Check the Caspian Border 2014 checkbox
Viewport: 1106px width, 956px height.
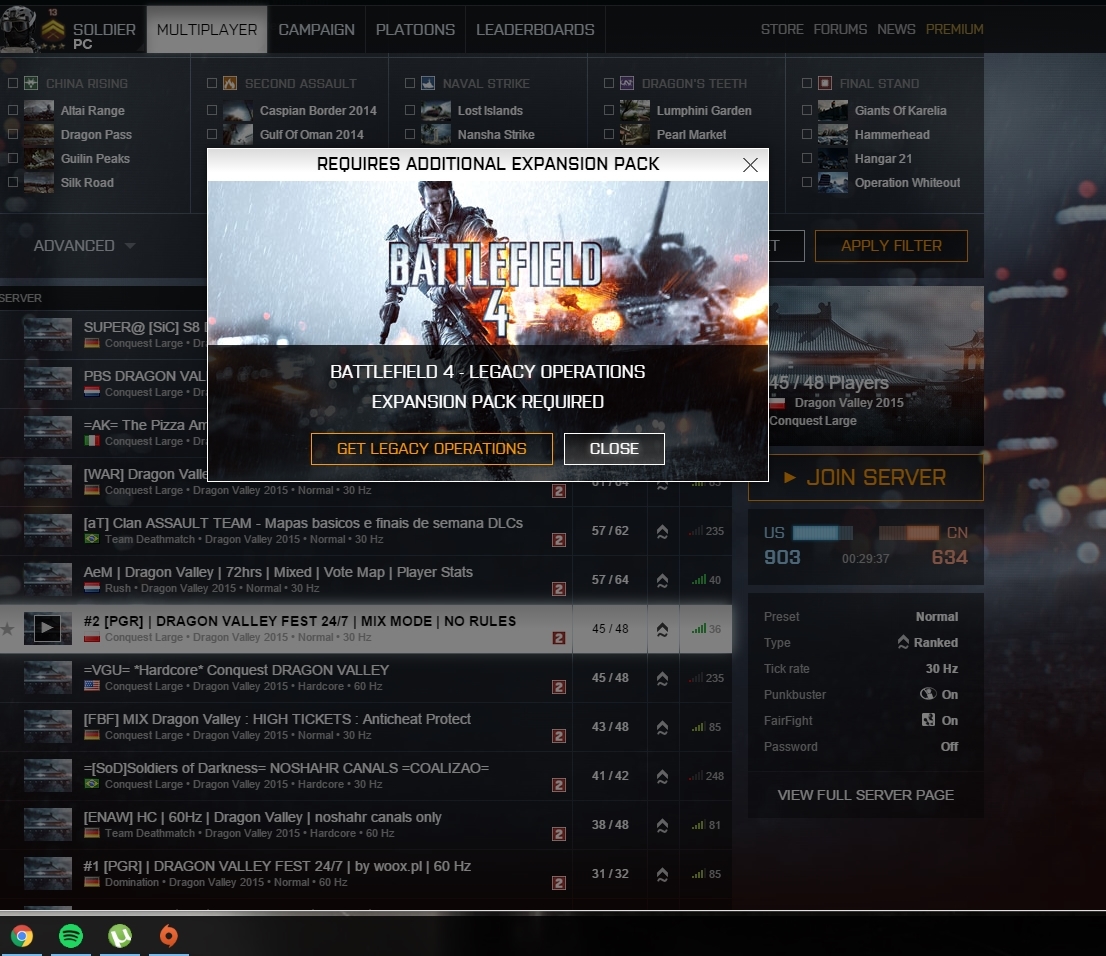point(212,110)
